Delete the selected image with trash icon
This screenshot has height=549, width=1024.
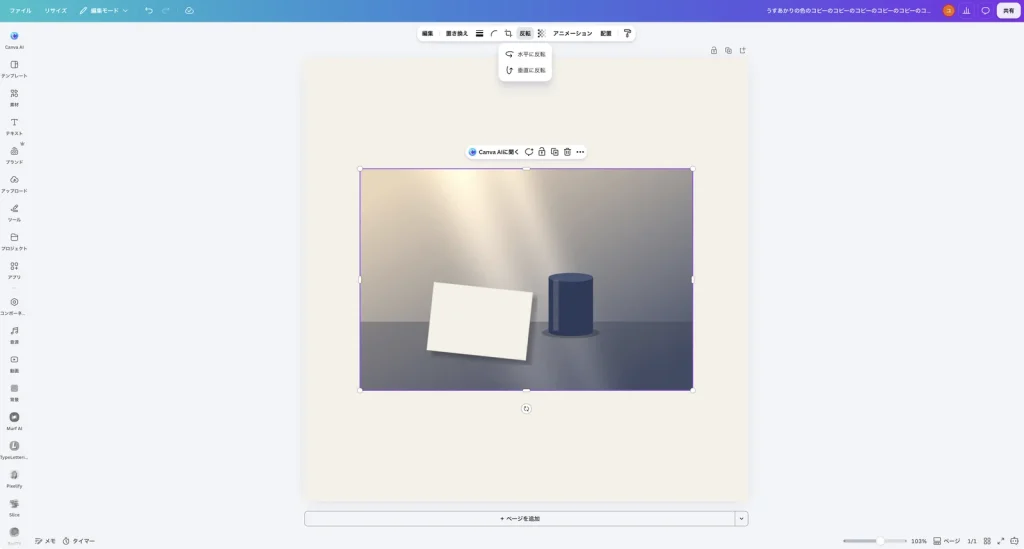(568, 152)
